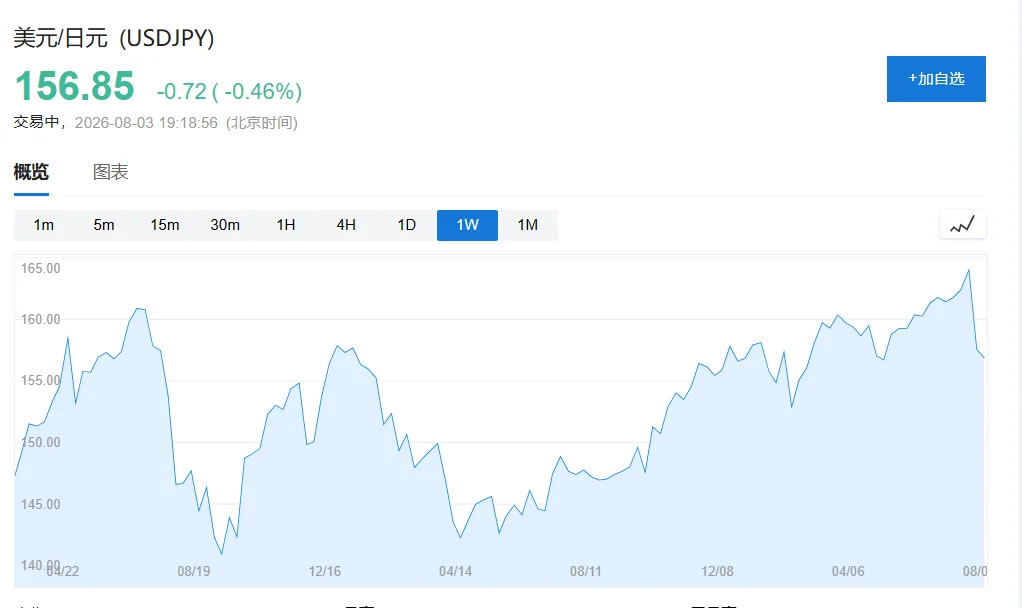Click the chart peak near 165.00

click(969, 270)
